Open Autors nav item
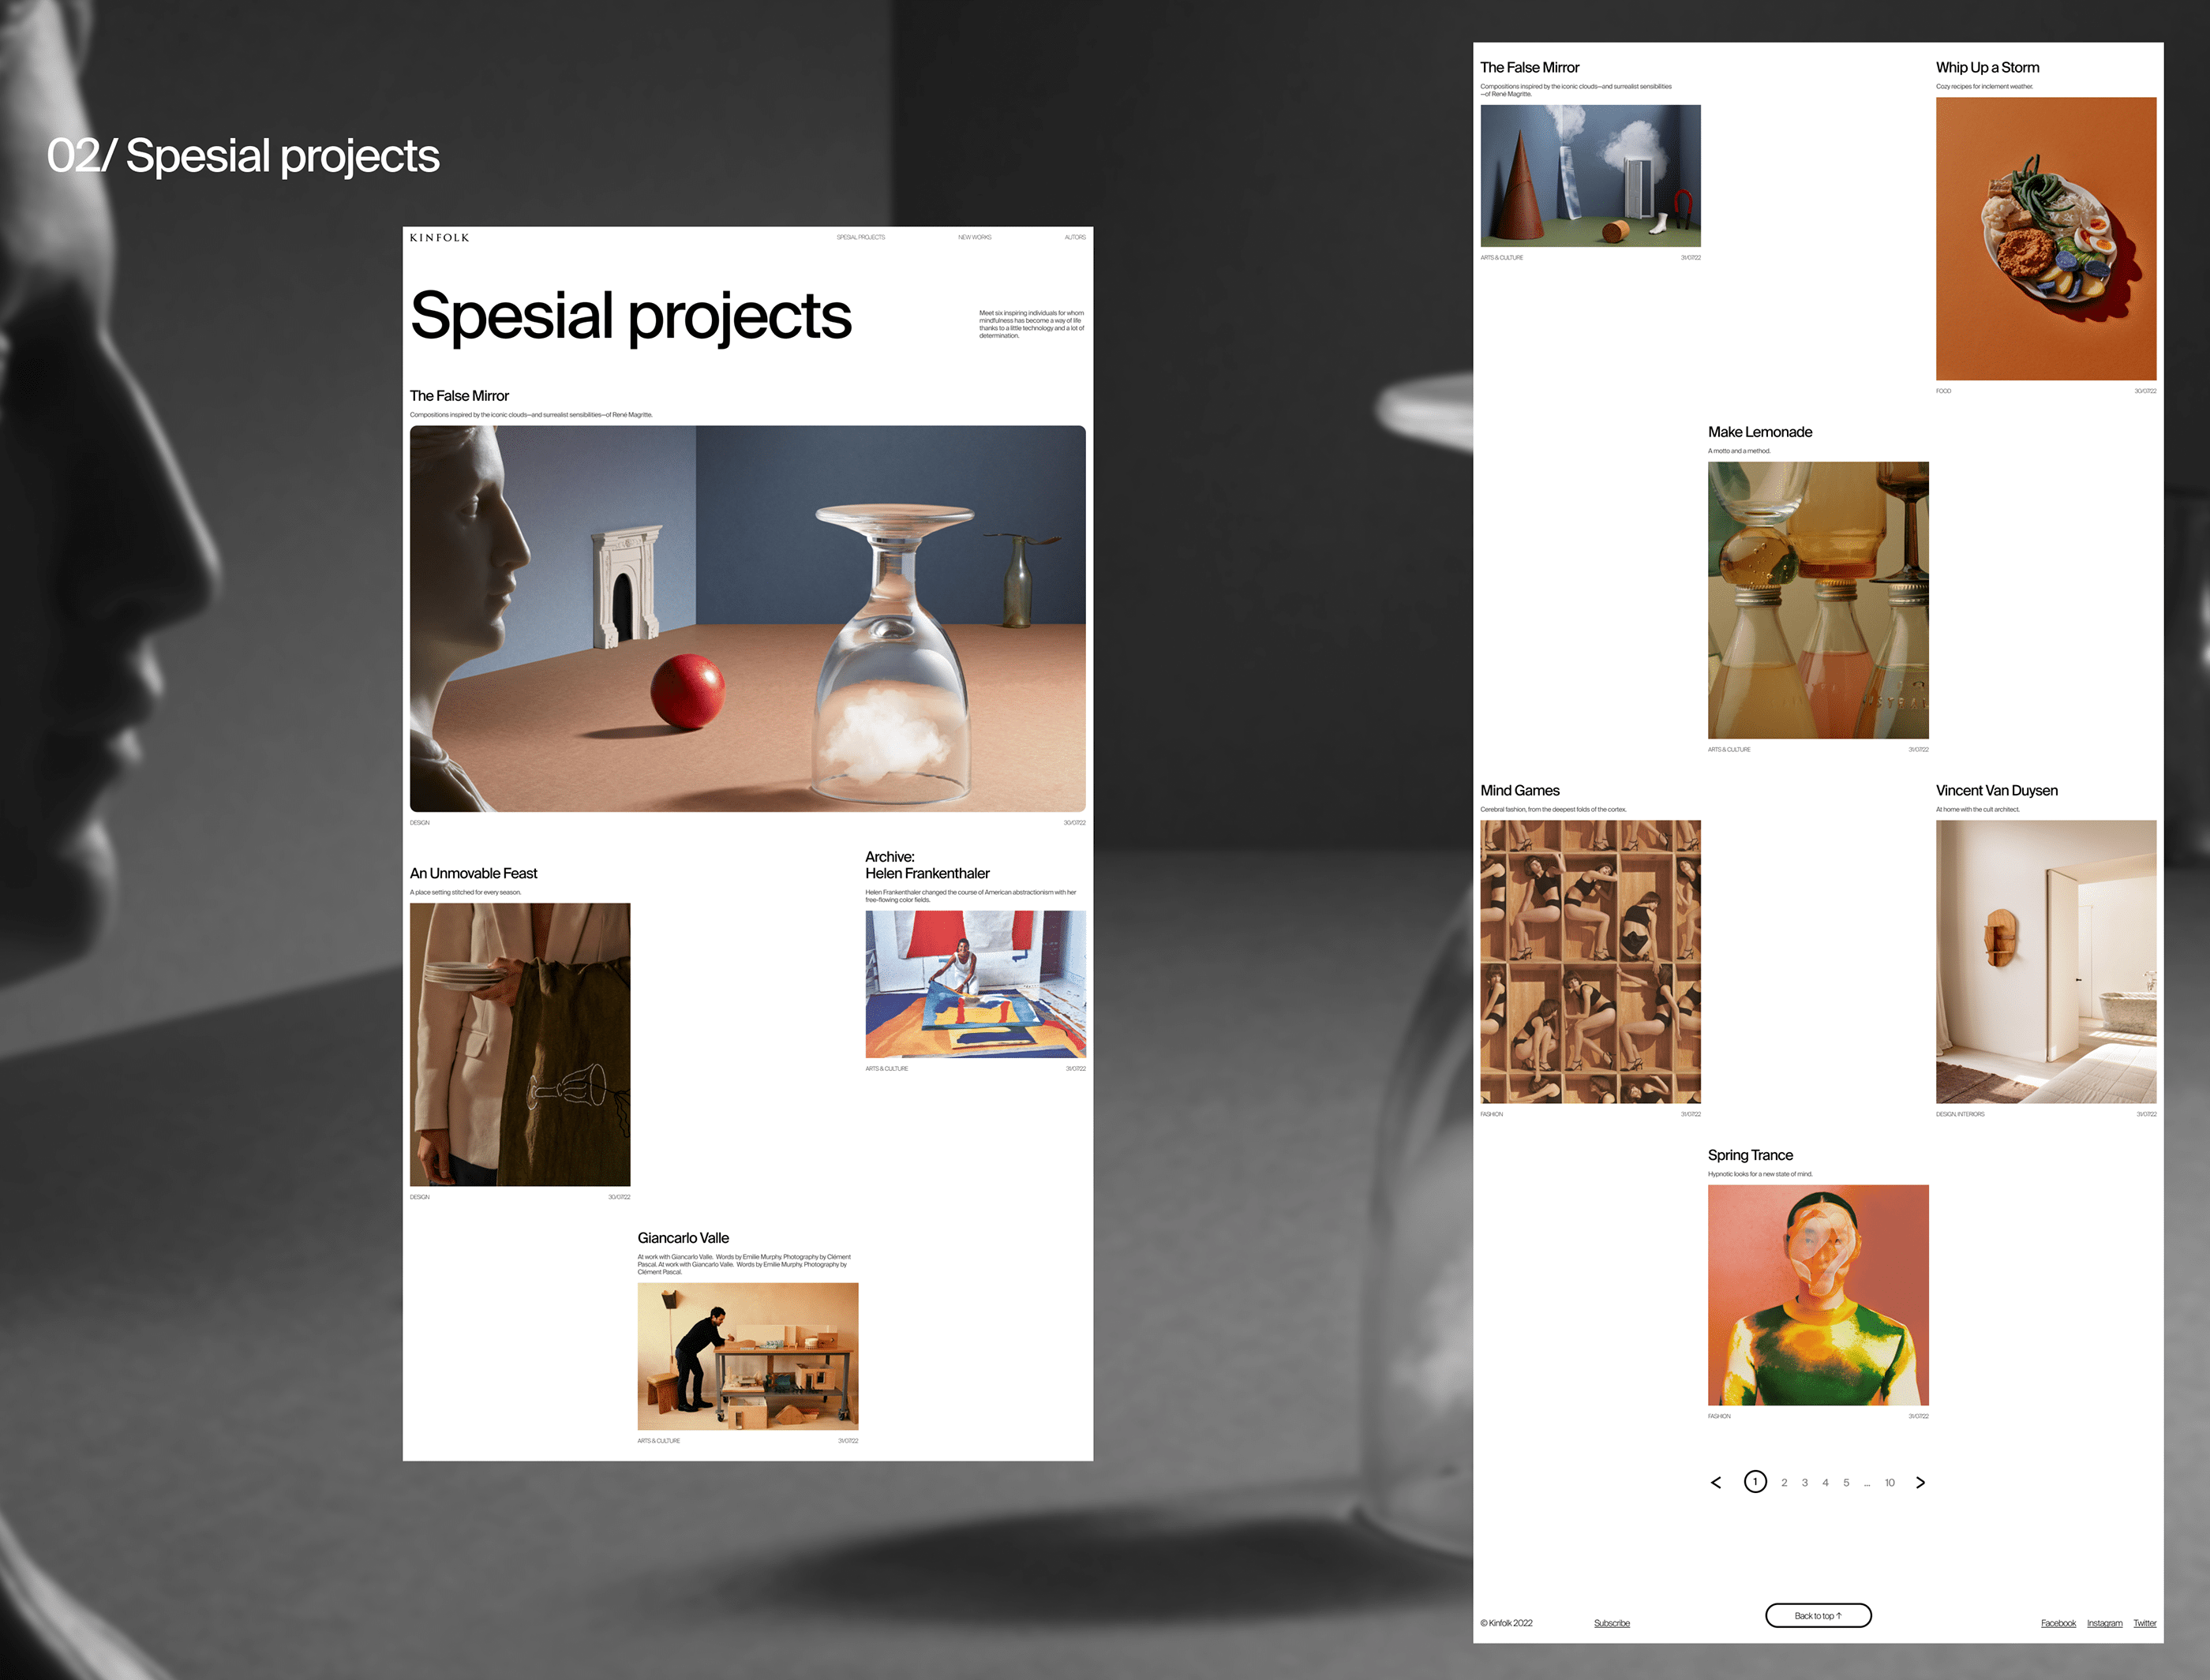Screen dimensions: 2210x1680 click(x=1075, y=238)
